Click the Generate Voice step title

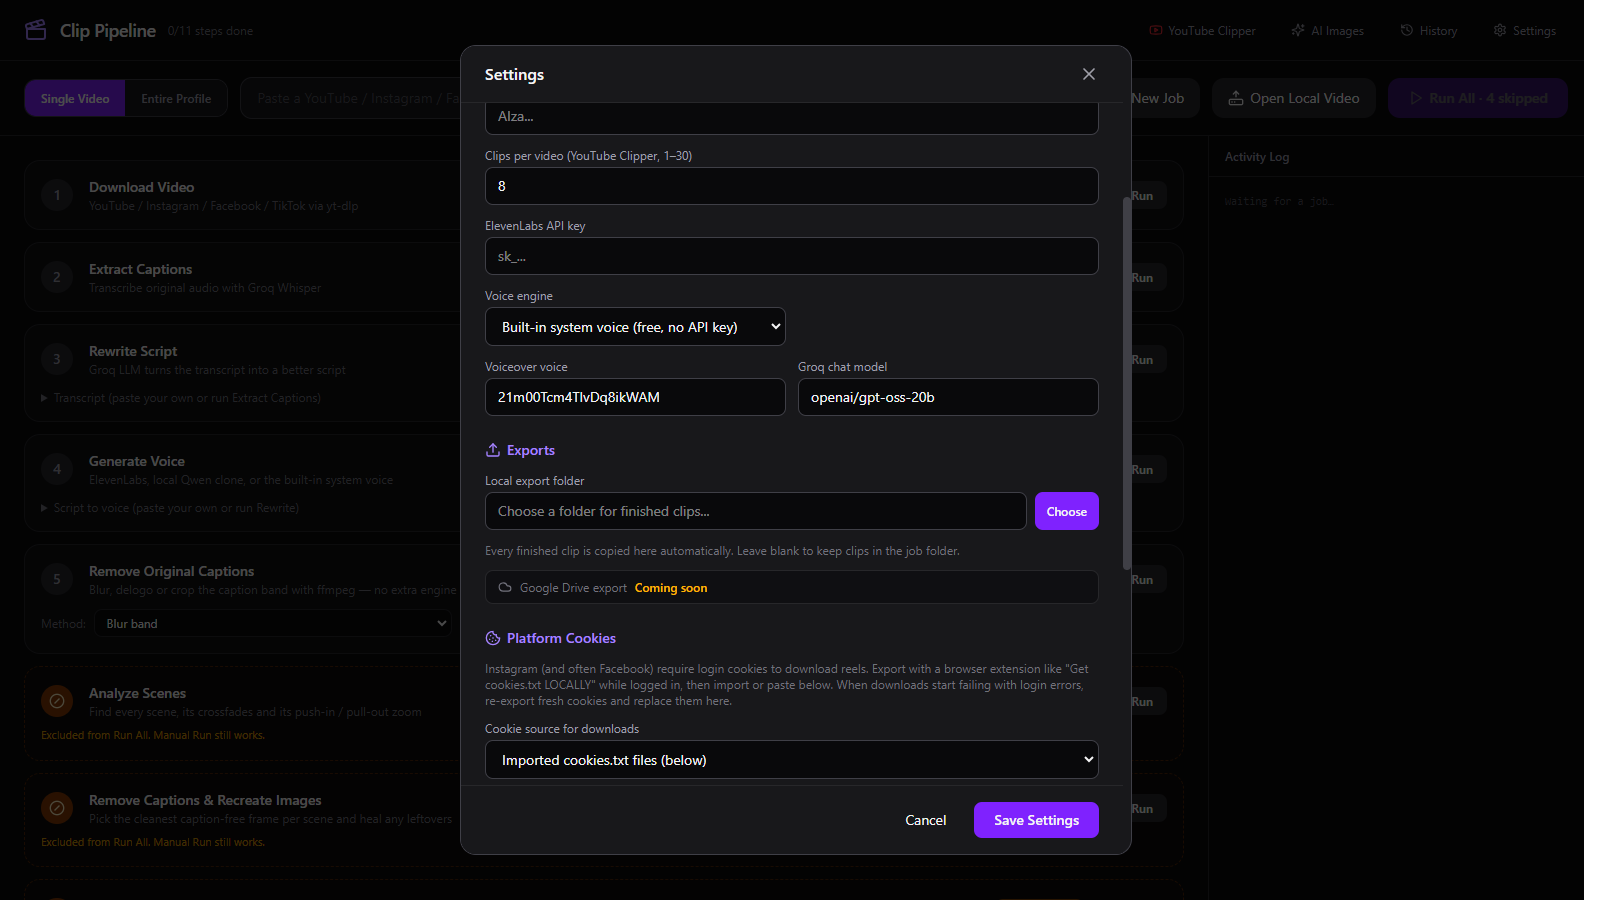(x=137, y=461)
